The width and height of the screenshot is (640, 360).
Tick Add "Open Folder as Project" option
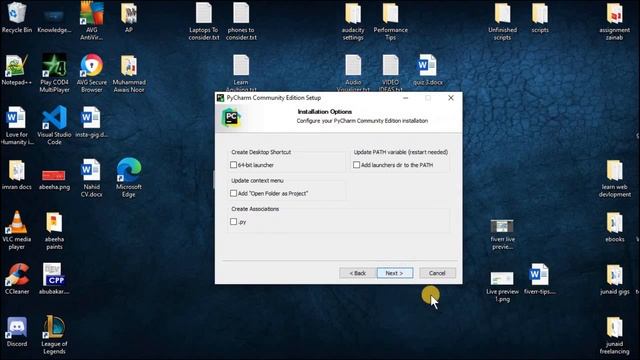[233, 193]
